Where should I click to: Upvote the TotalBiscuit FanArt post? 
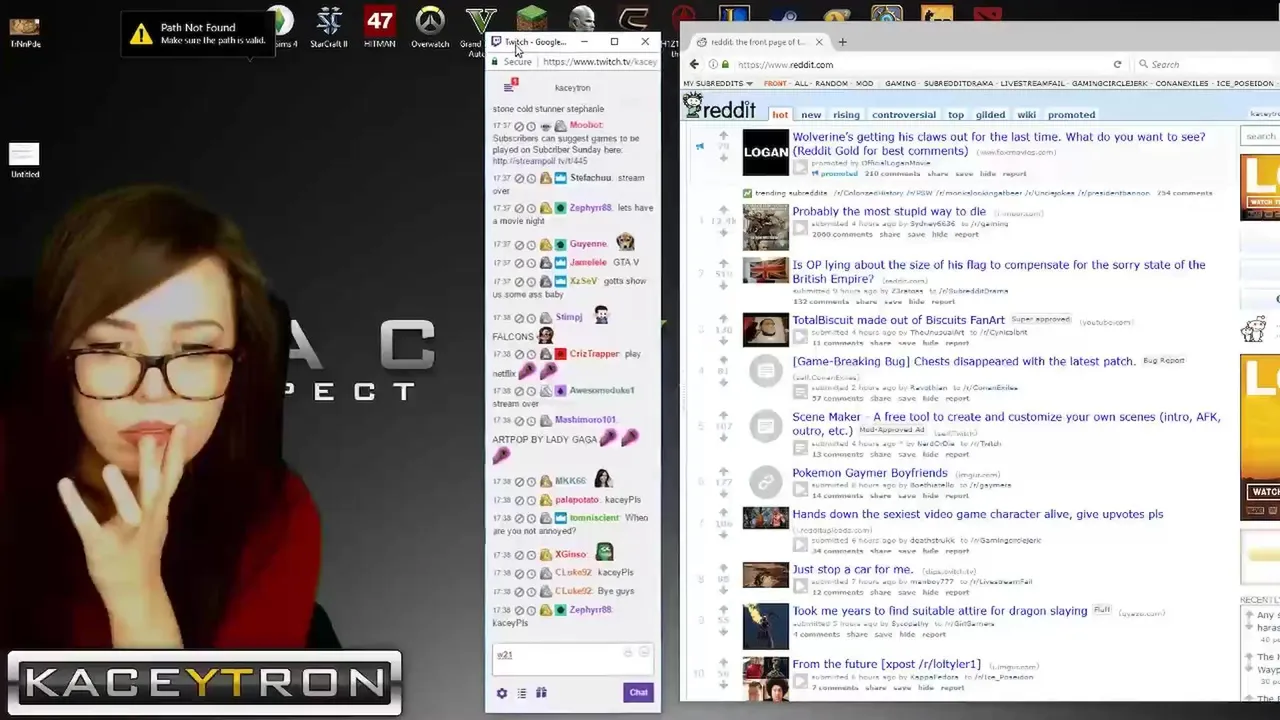pos(723,319)
